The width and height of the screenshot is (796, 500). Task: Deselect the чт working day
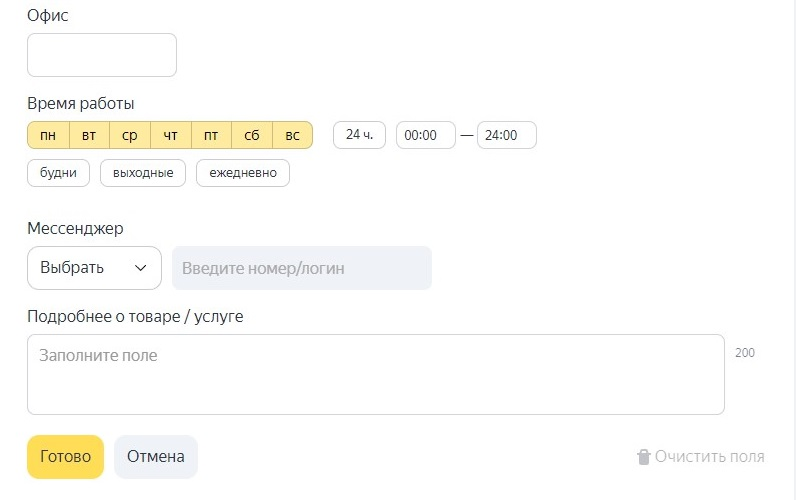(x=171, y=135)
